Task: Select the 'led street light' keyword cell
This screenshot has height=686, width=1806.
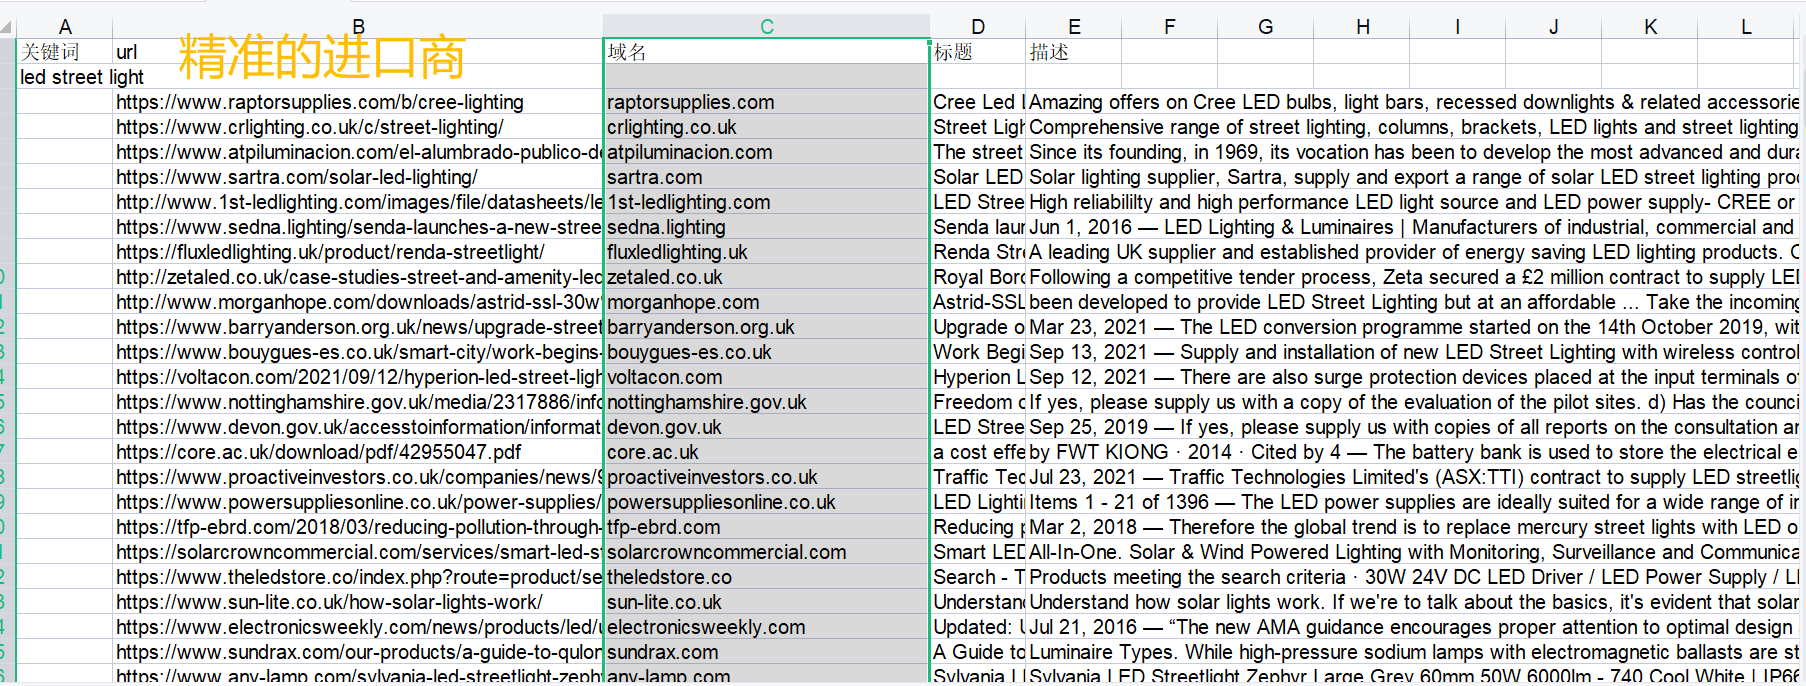Action: tap(65, 77)
